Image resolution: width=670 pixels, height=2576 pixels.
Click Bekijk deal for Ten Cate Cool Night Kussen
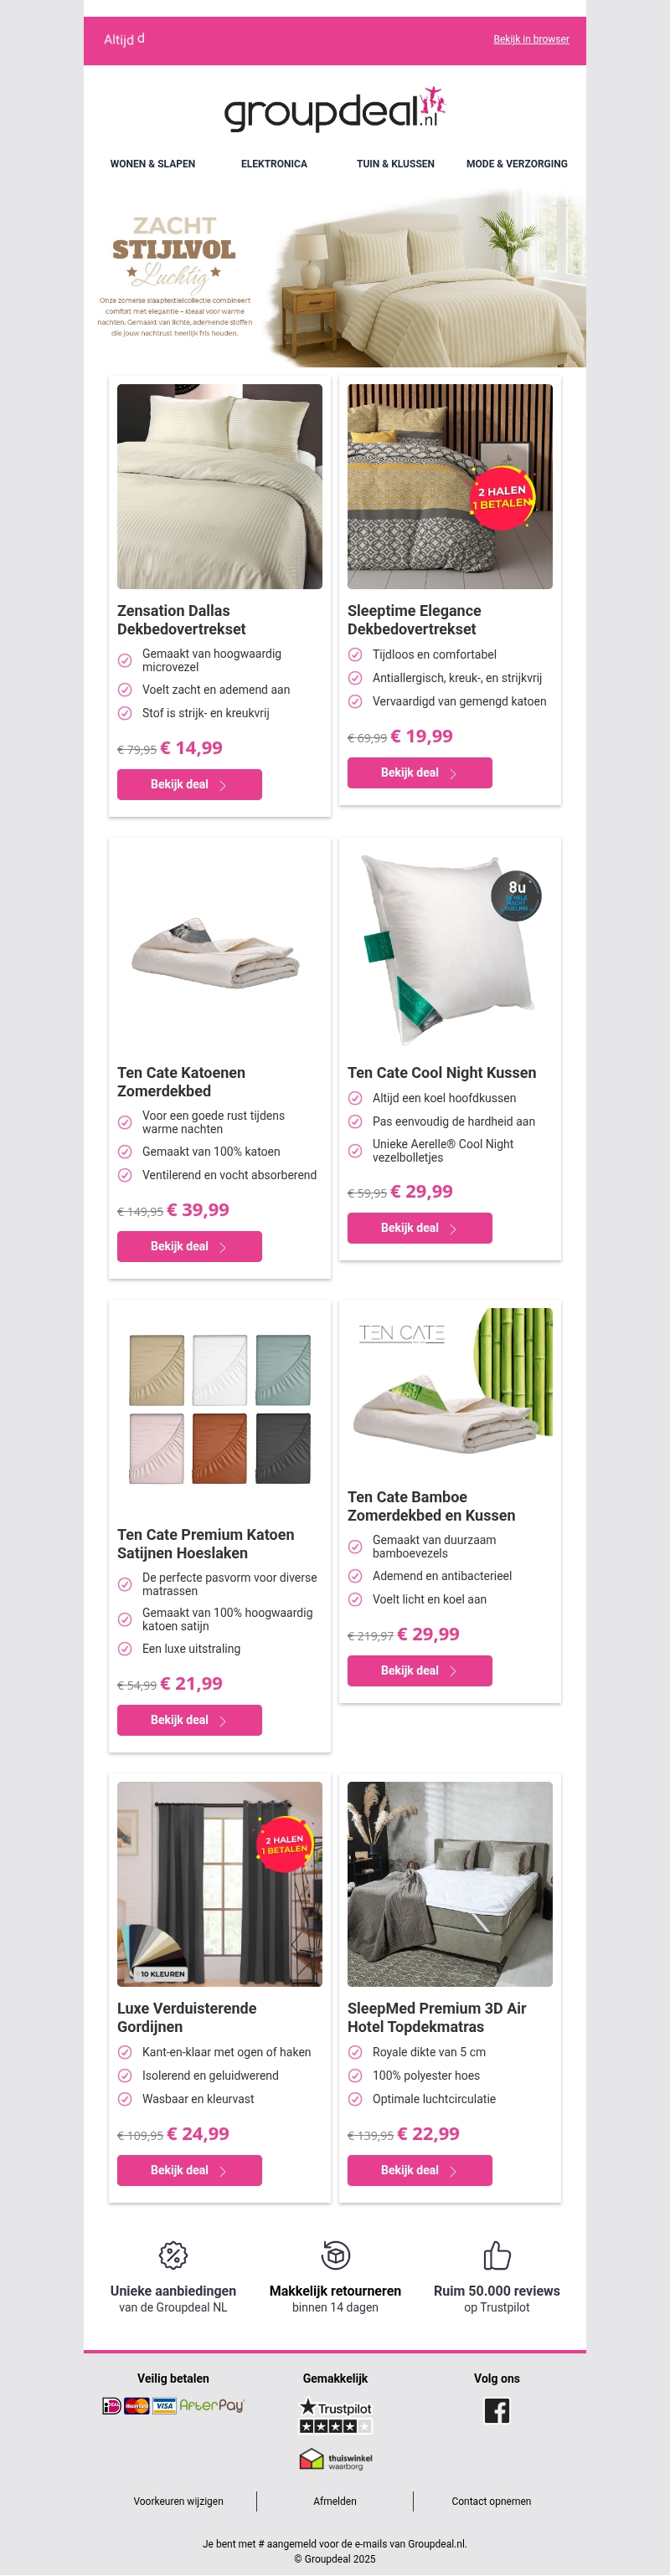[x=419, y=1228]
